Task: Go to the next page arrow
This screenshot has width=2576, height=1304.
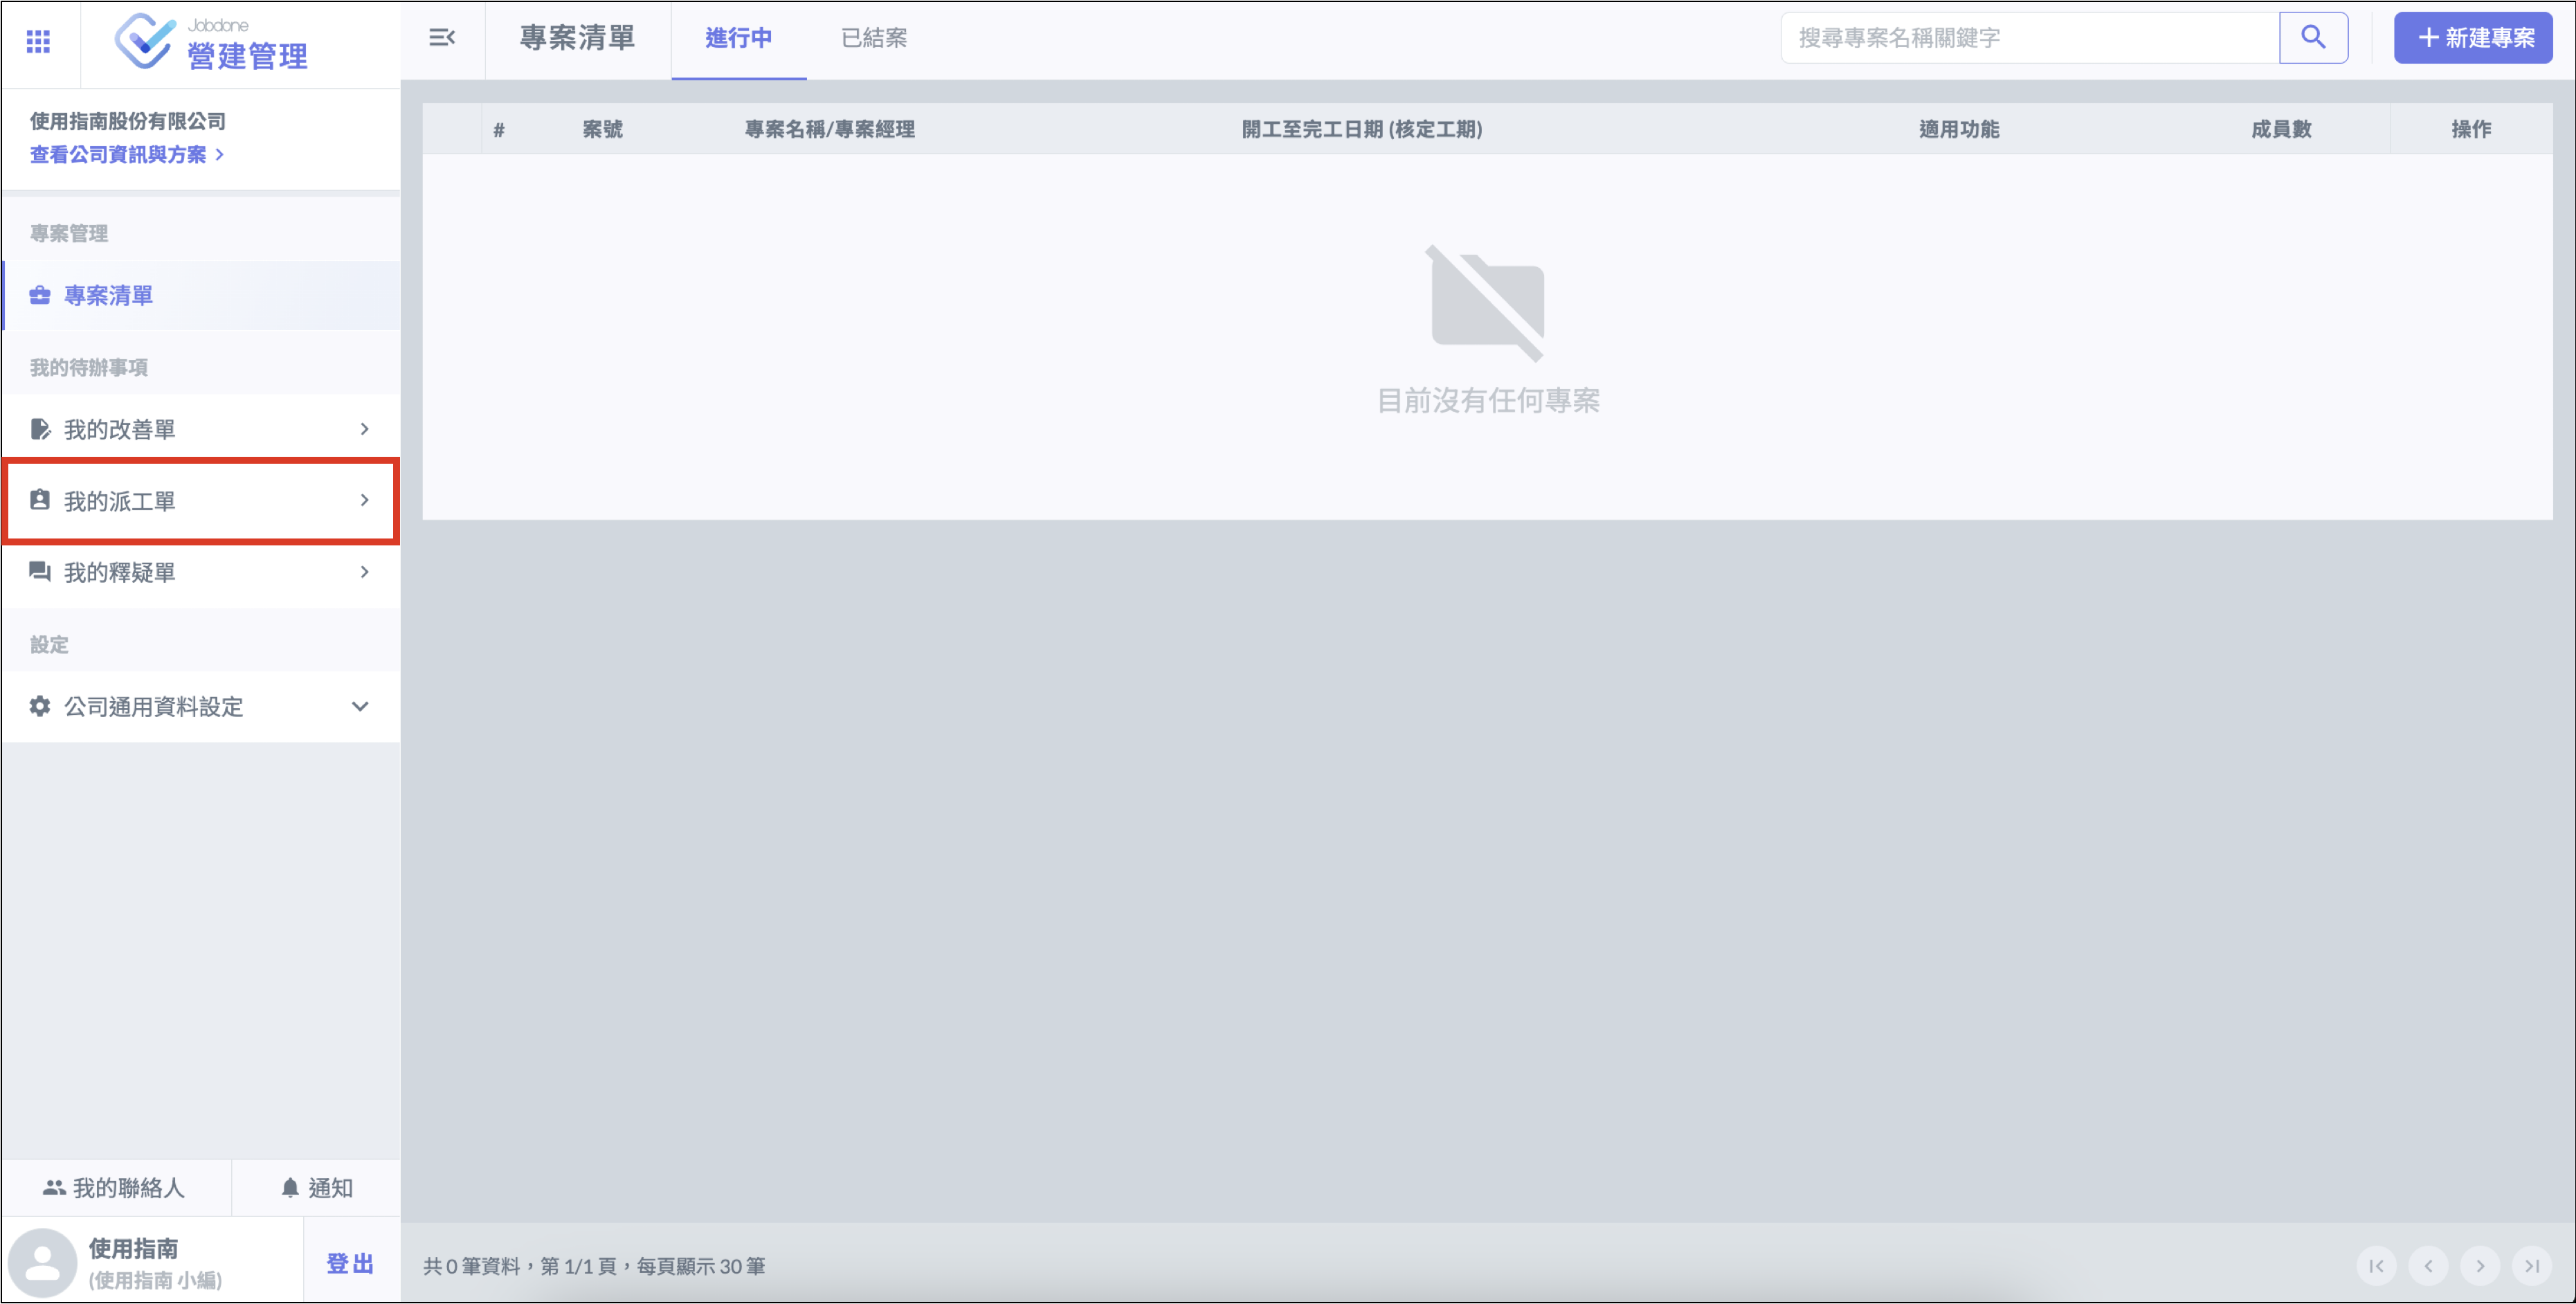Action: tap(2480, 1266)
